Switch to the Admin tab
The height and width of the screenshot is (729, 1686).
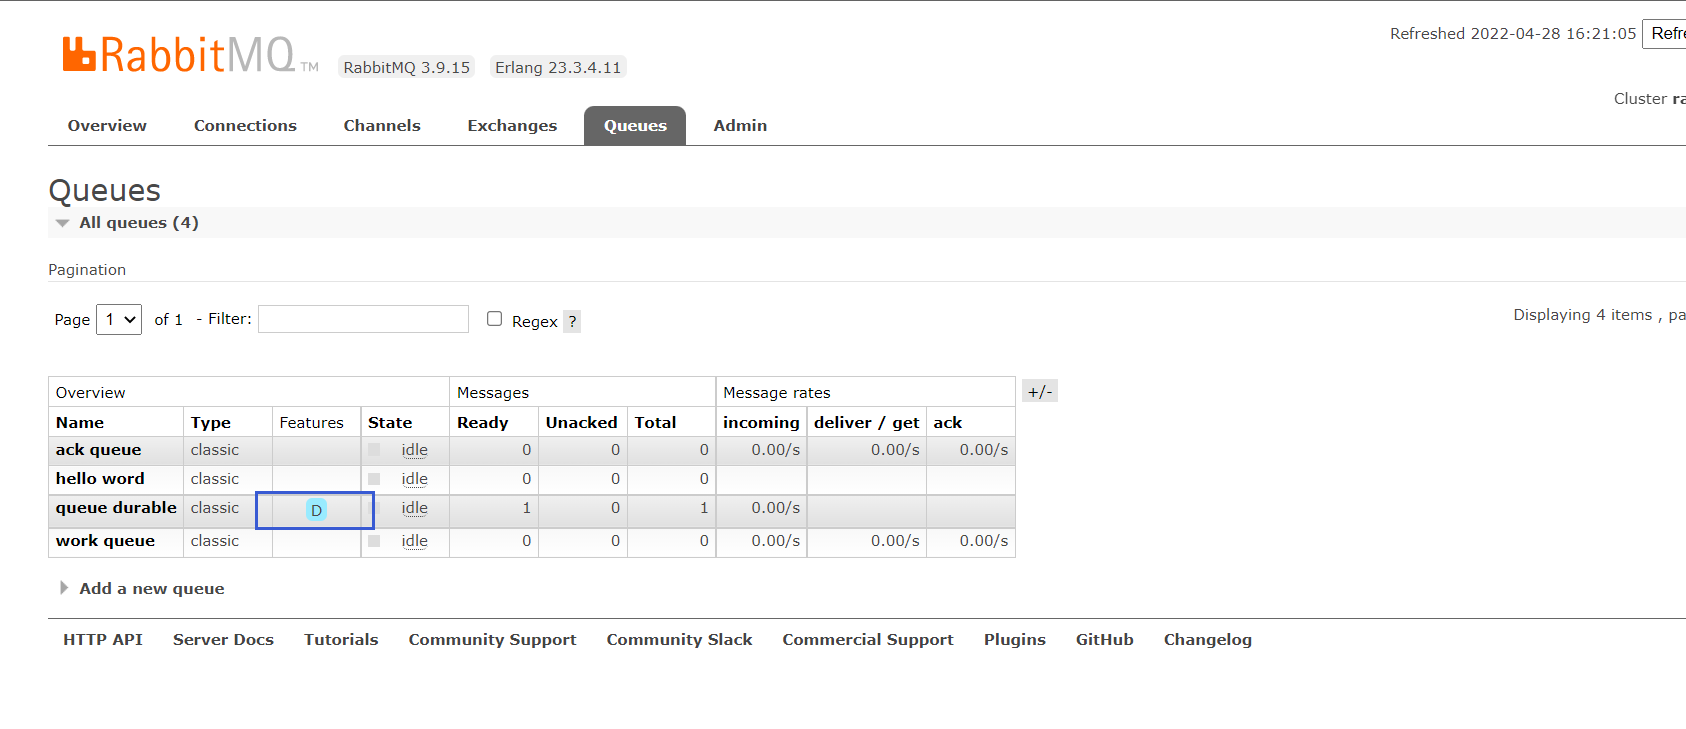click(740, 125)
